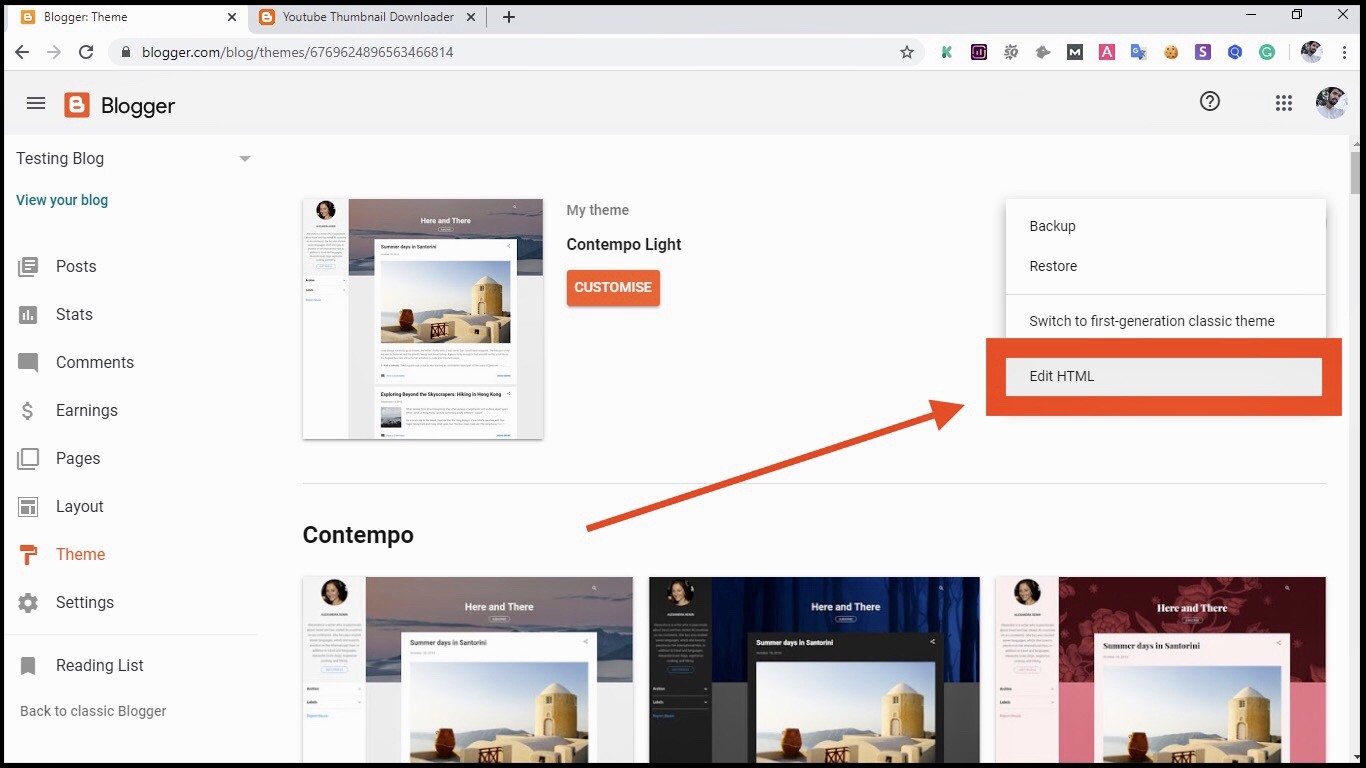1366x768 pixels.
Task: Select Restore from the theme menu
Action: pos(1166,266)
